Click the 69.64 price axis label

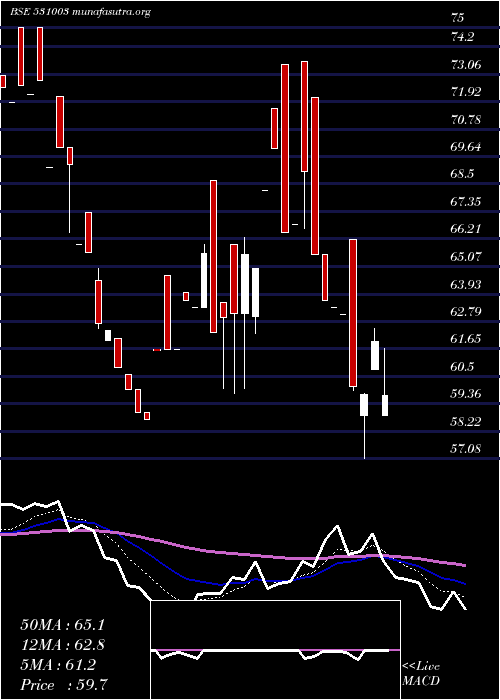click(467, 147)
